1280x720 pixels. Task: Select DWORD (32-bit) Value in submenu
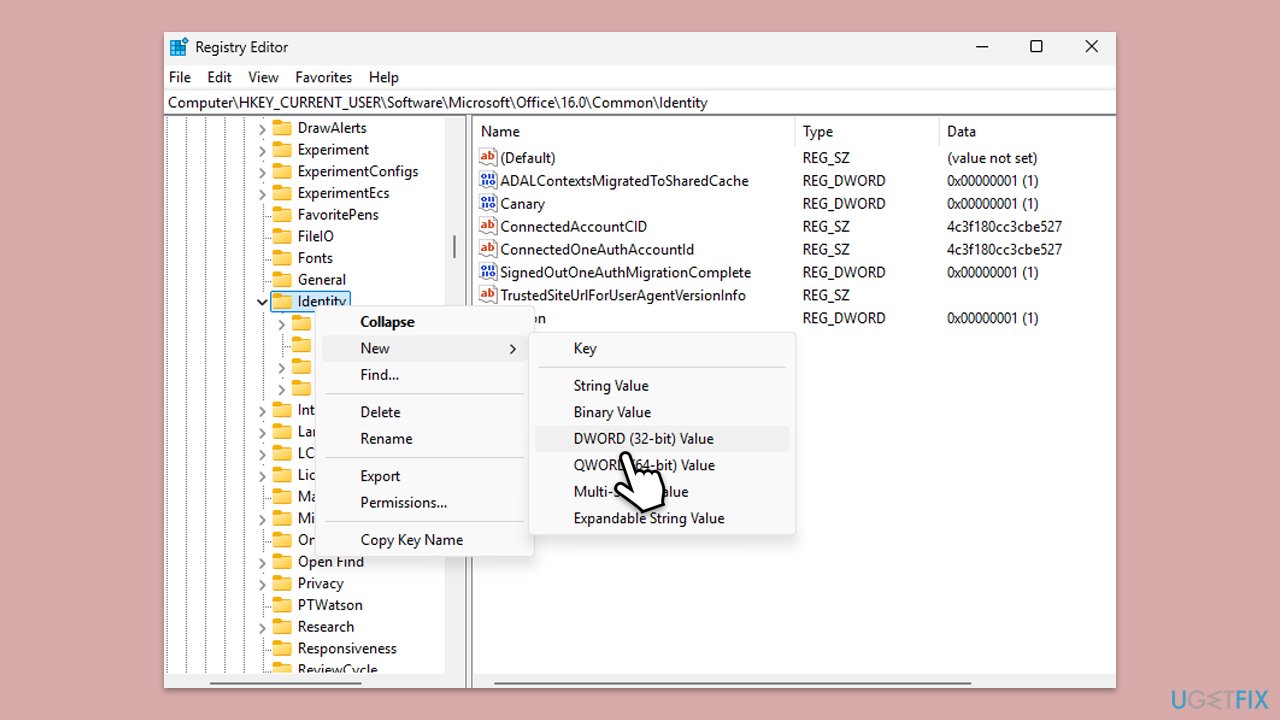coord(662,438)
